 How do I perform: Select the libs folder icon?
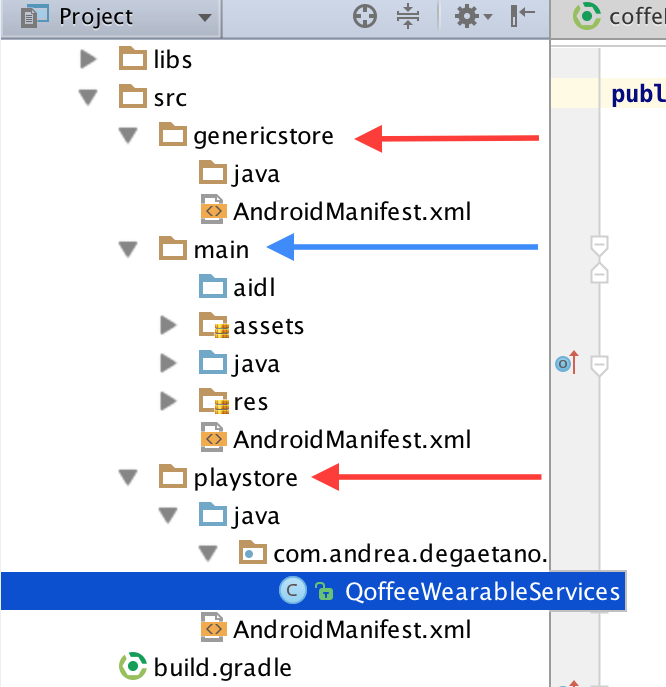click(x=133, y=58)
